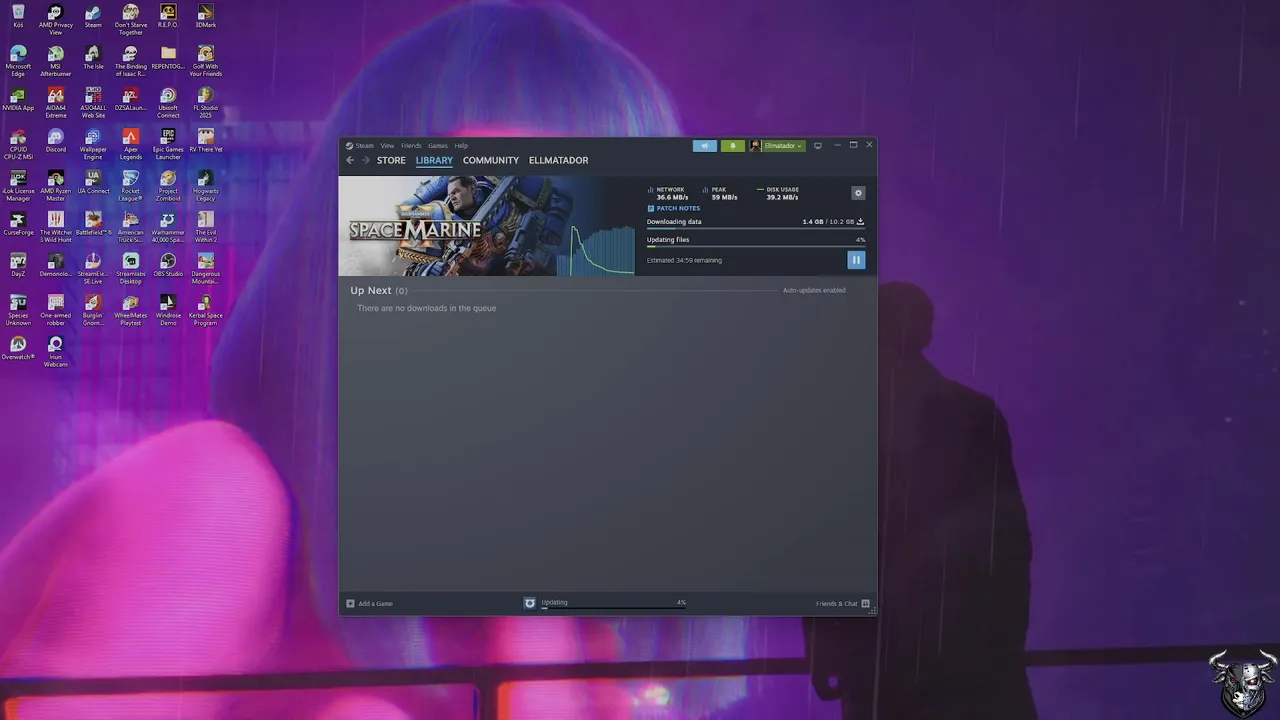Open the ELLMATADOR profile tab

coord(558,160)
